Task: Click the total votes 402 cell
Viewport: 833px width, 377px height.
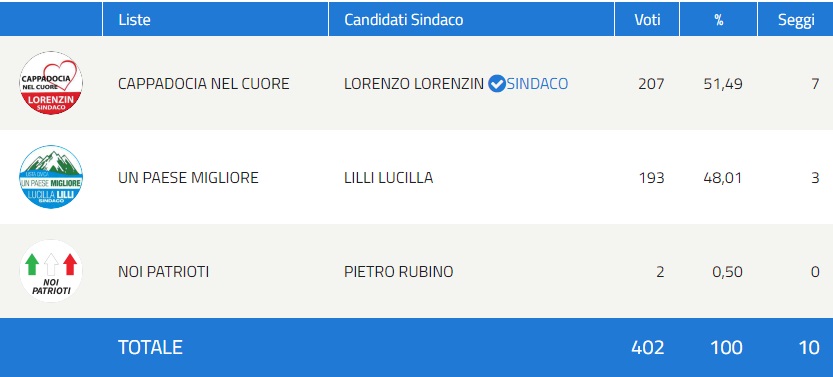Action: point(648,347)
